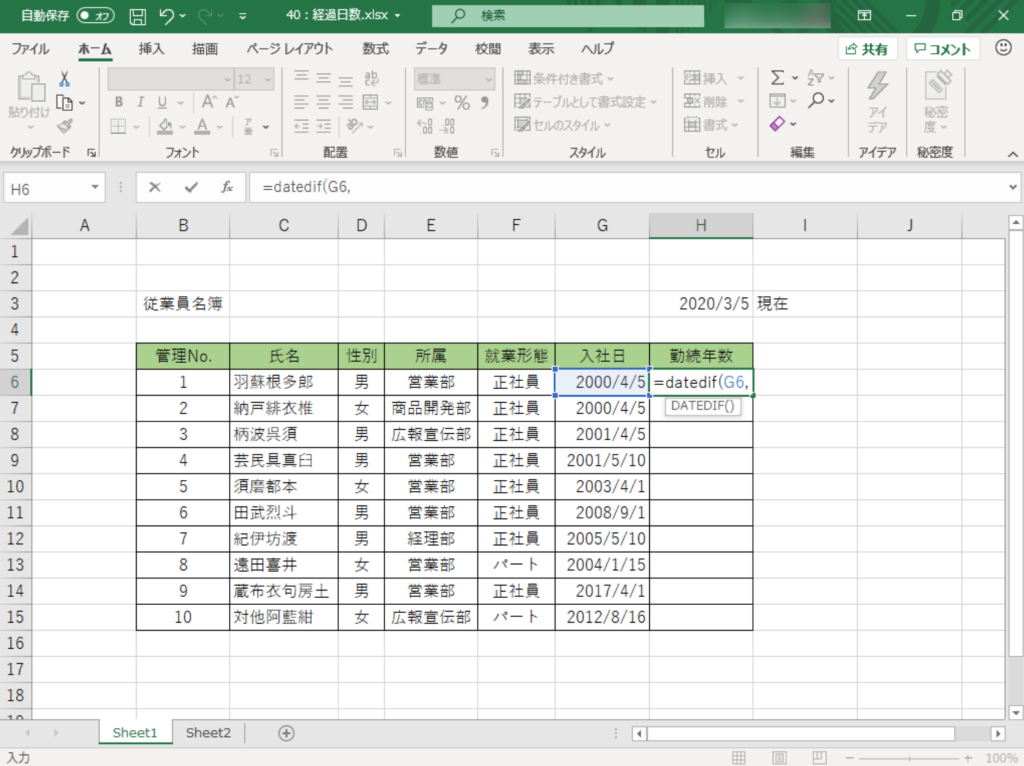Click the Find and Select magnifier icon
Image resolution: width=1024 pixels, height=766 pixels.
(817, 100)
